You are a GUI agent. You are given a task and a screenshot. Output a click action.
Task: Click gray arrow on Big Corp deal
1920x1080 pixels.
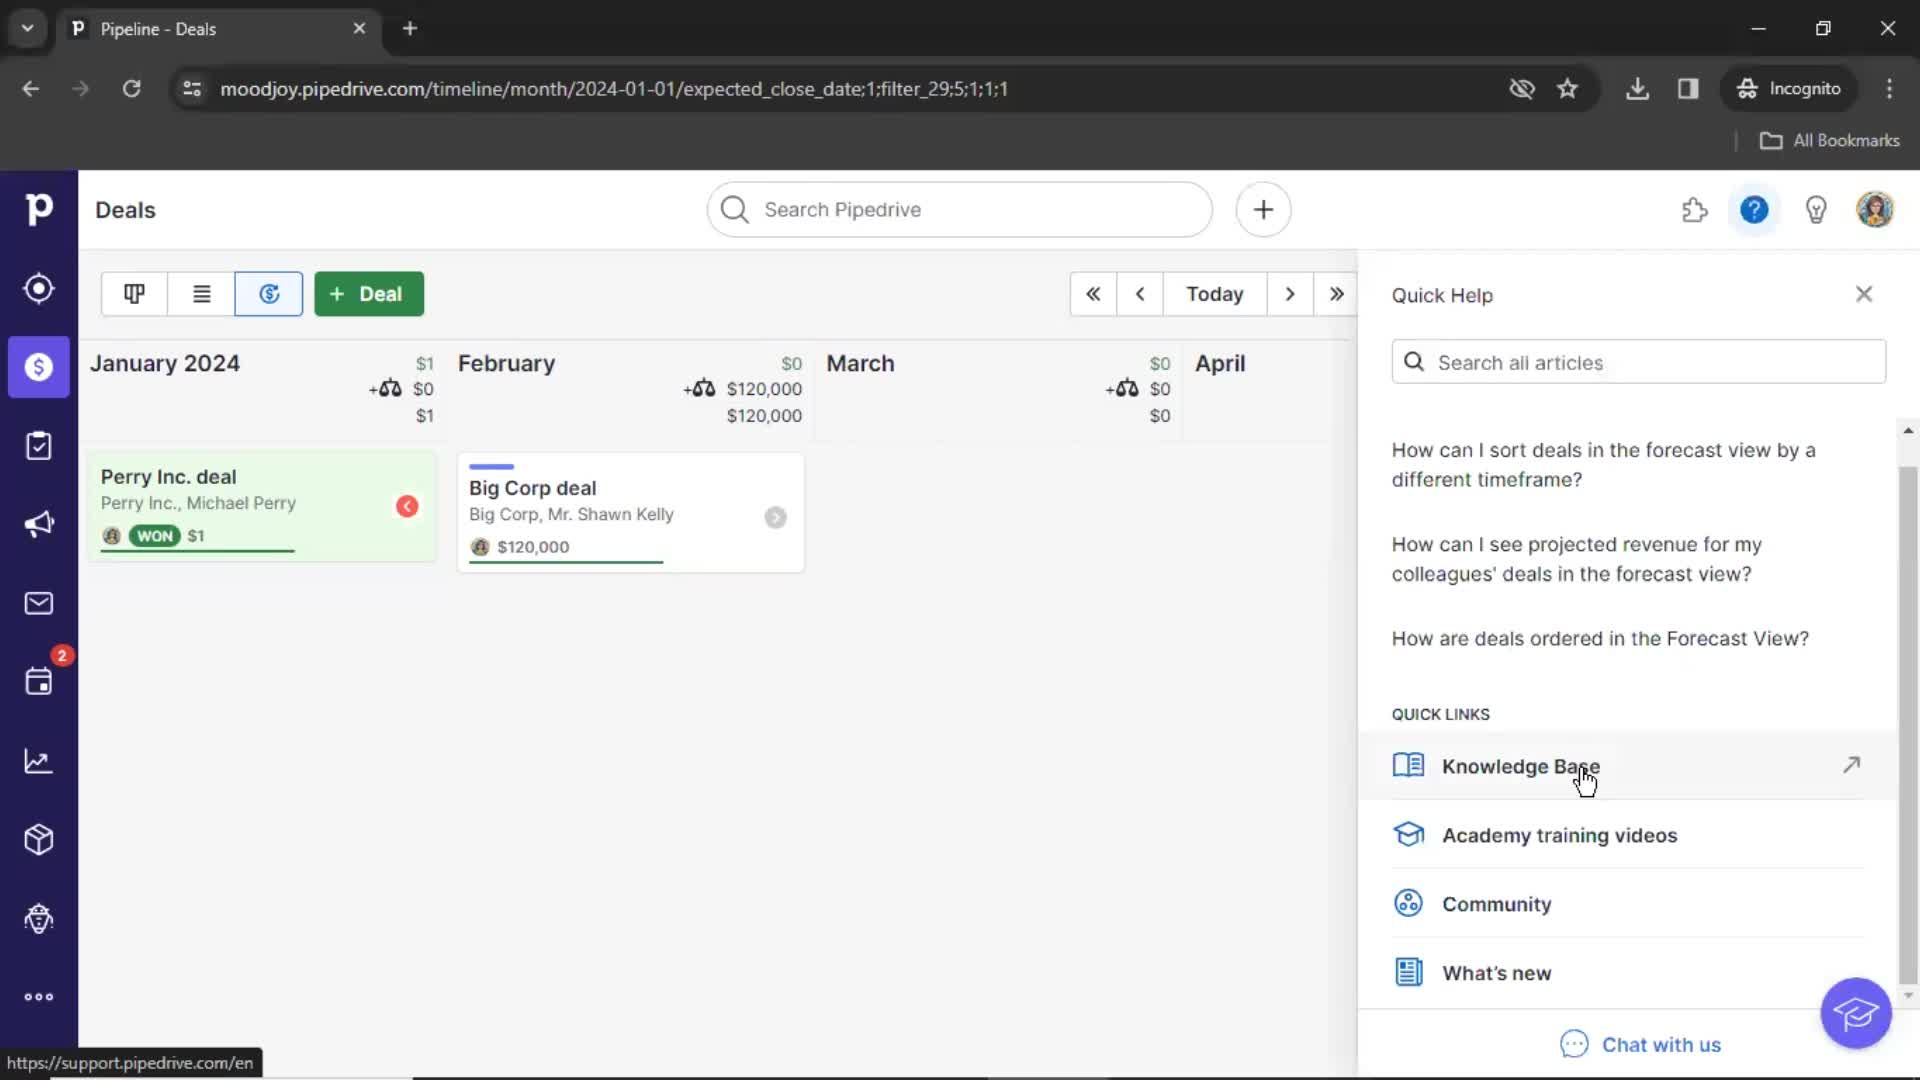(776, 517)
